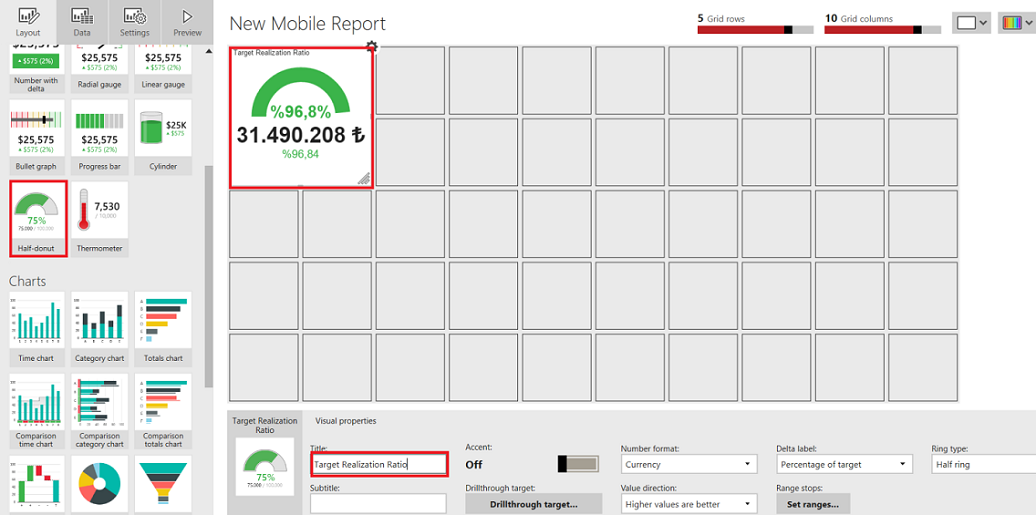Open the Preview tab
This screenshot has width=1036, height=515.
(x=188, y=22)
